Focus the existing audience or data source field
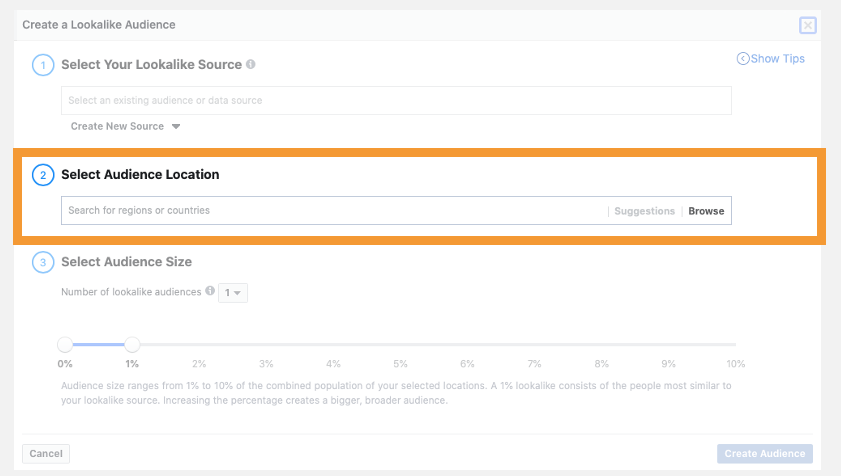 coord(396,100)
